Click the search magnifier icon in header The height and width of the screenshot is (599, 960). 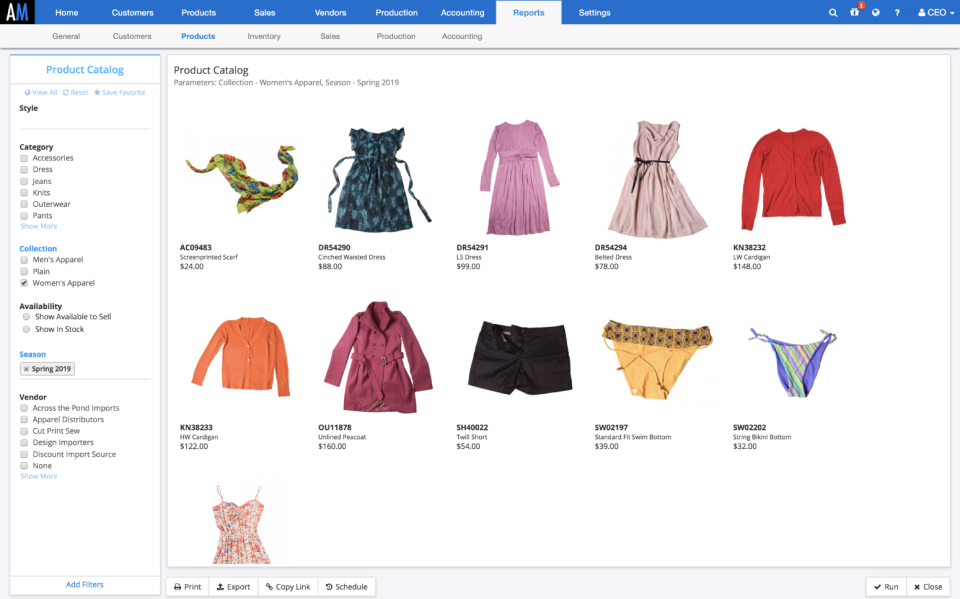coord(833,13)
